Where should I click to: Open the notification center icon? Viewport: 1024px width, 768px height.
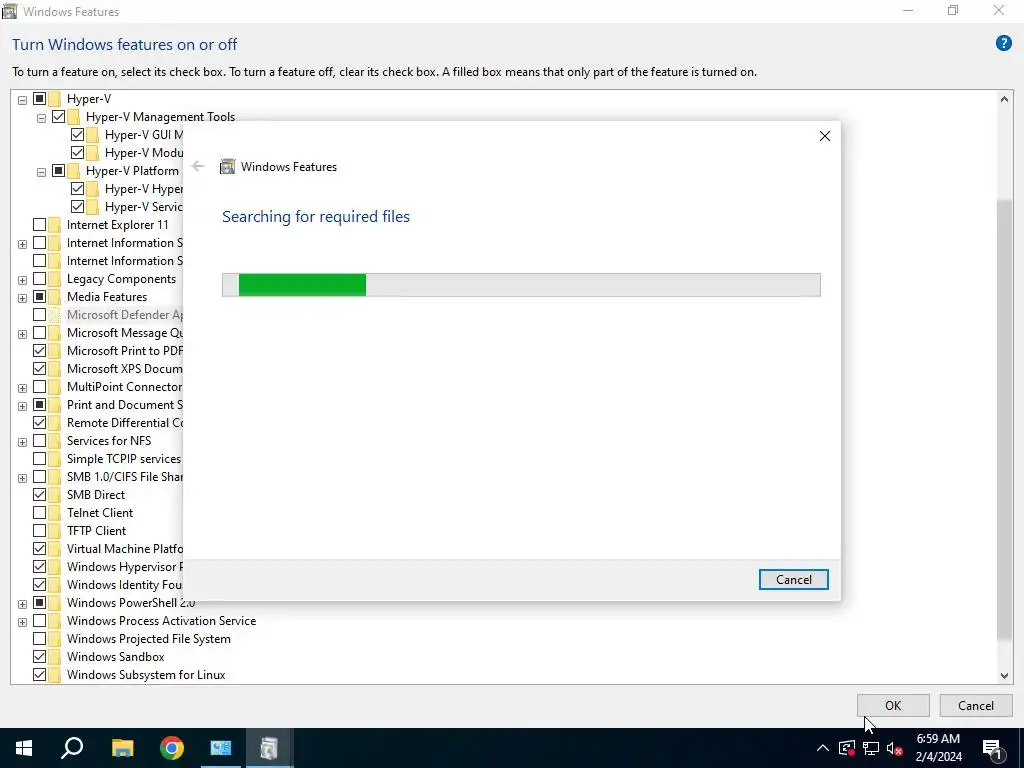click(x=992, y=748)
